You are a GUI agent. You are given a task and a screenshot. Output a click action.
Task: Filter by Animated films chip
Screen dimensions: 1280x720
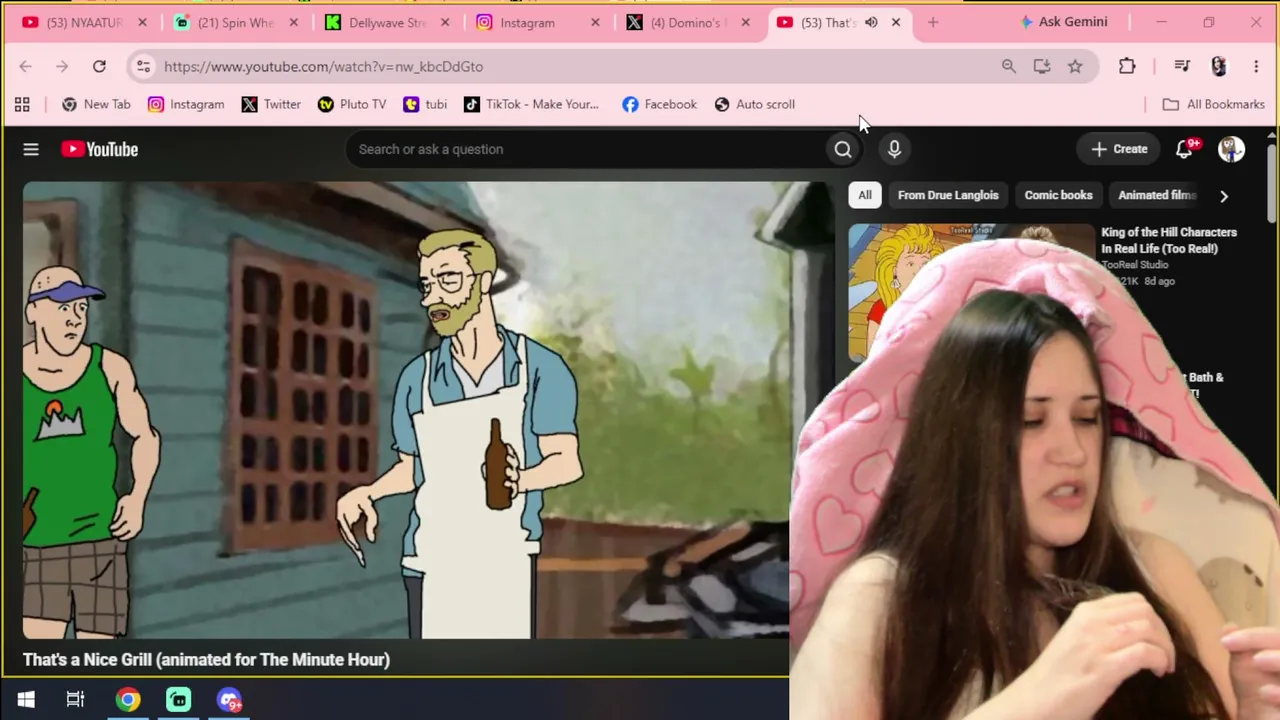pyautogui.click(x=1156, y=195)
